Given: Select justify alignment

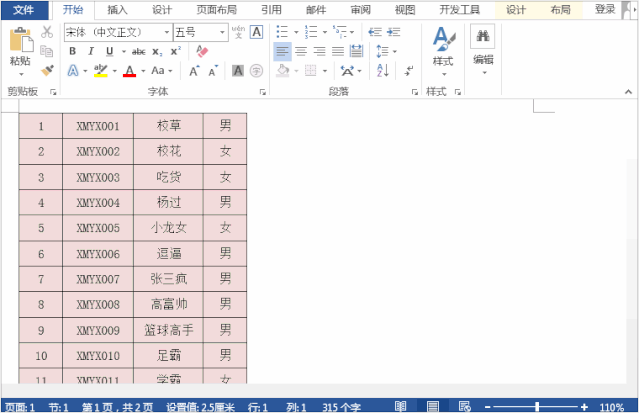Looking at the screenshot, I should coord(338,51).
